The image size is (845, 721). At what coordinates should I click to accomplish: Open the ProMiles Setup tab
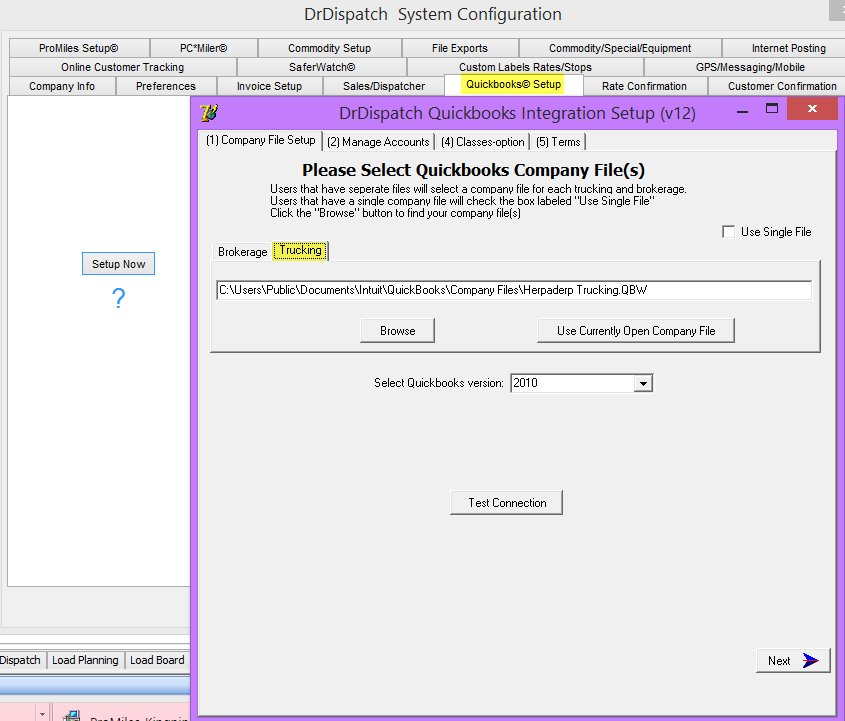tap(79, 48)
